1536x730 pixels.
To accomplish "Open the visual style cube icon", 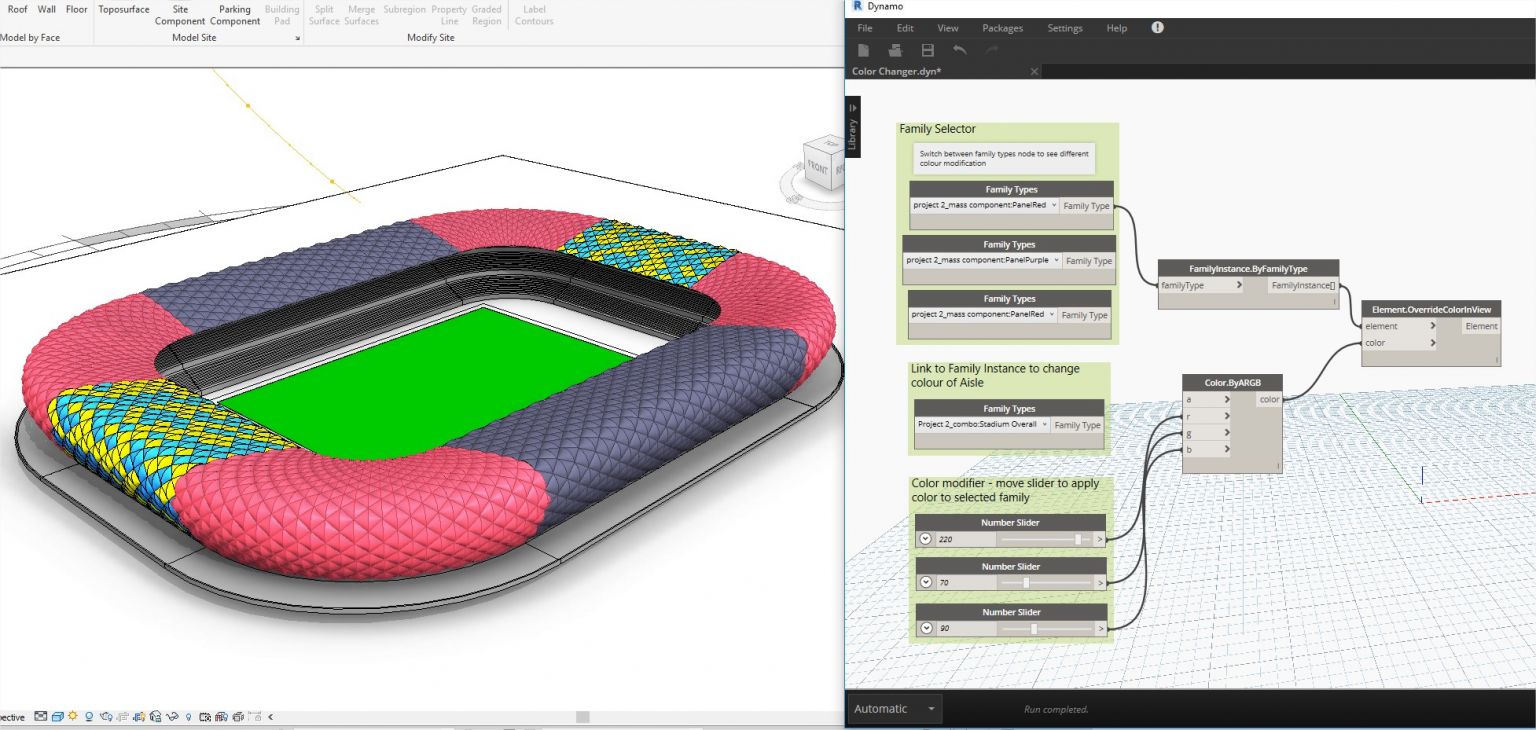I will tap(57, 716).
